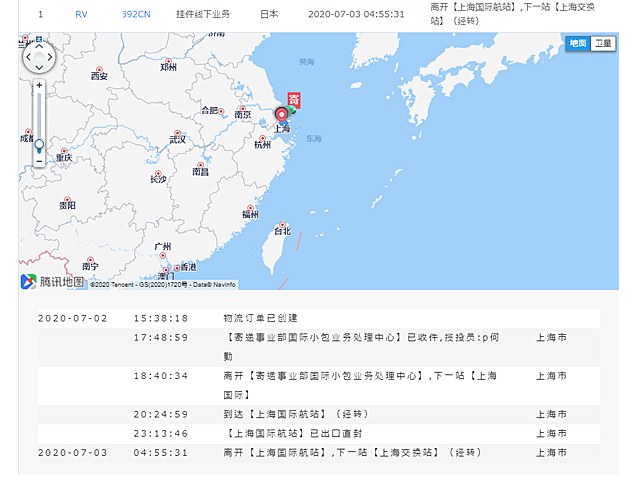
Task: Click the 台北 city label on map
Action: (x=282, y=230)
